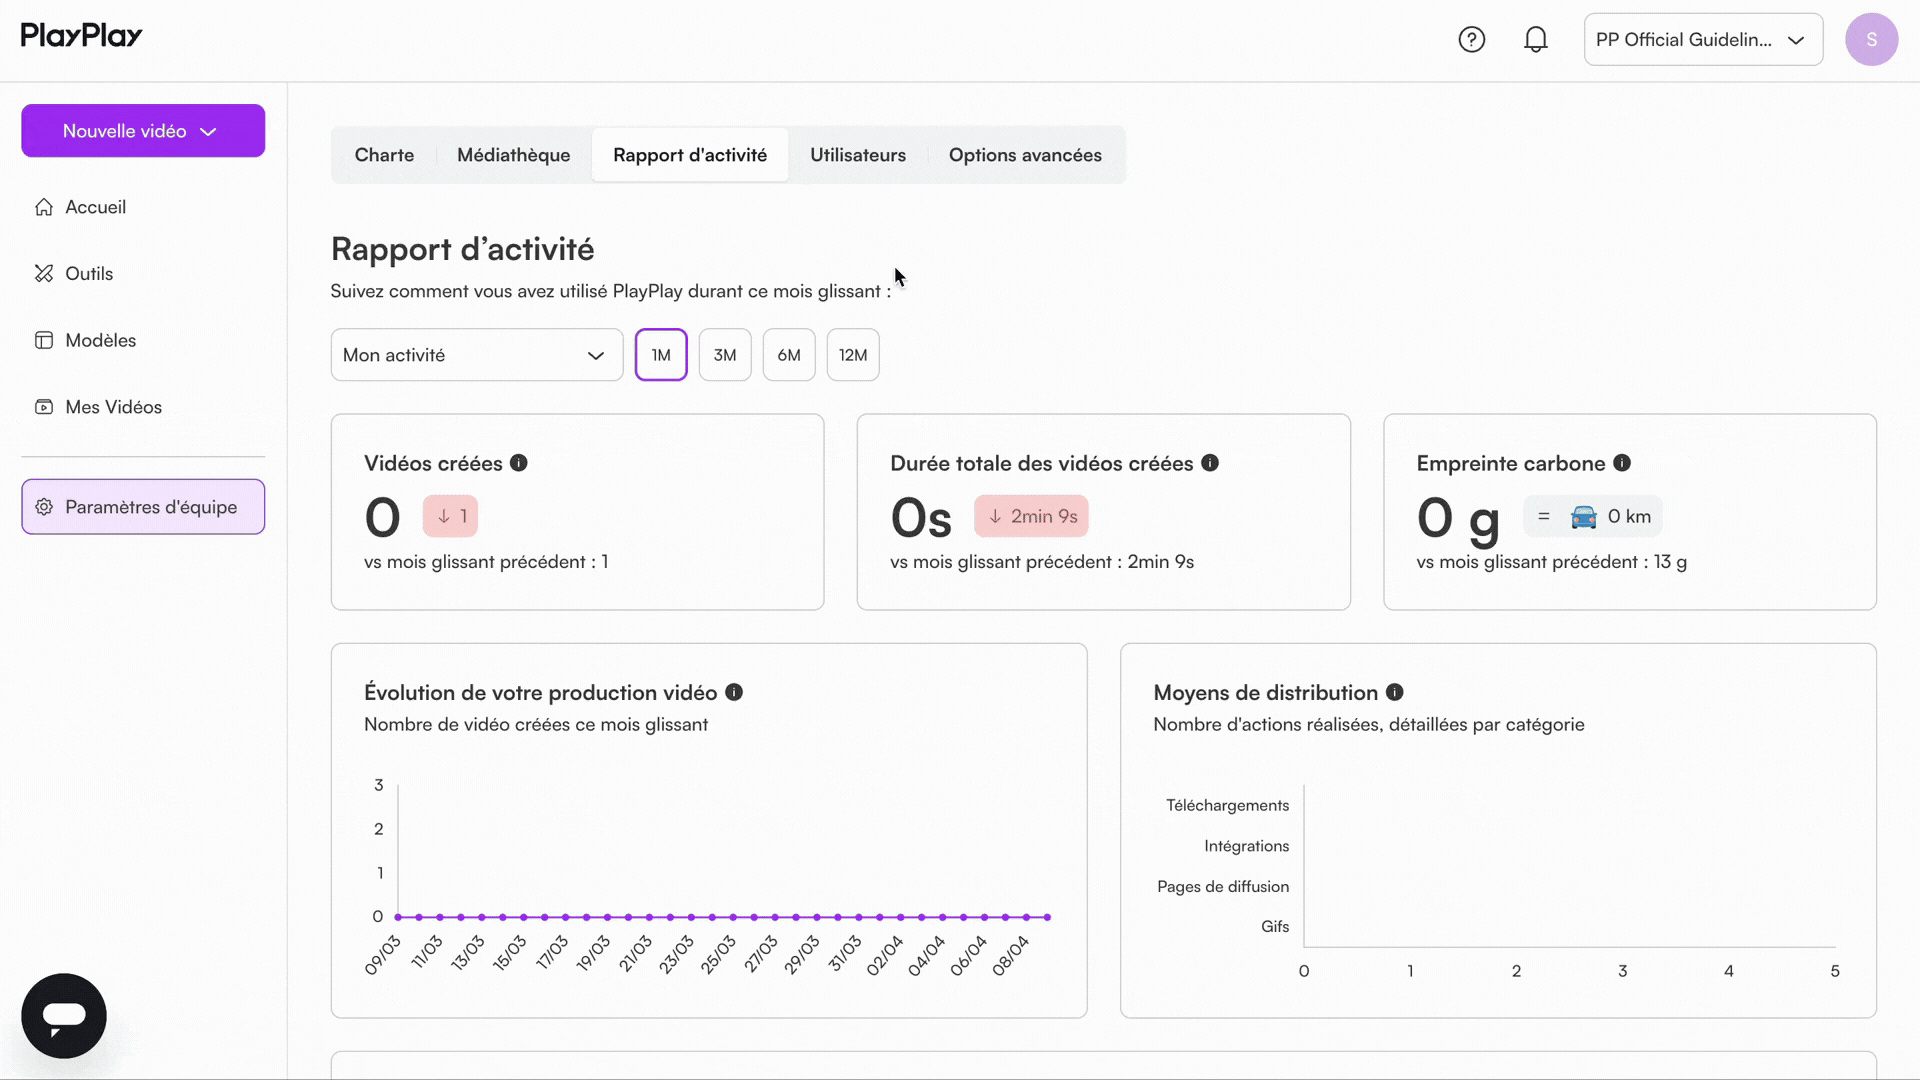The image size is (1920, 1080).
Task: Expand the Nouvelle vidéo dropdown button
Action: pyautogui.click(x=143, y=131)
